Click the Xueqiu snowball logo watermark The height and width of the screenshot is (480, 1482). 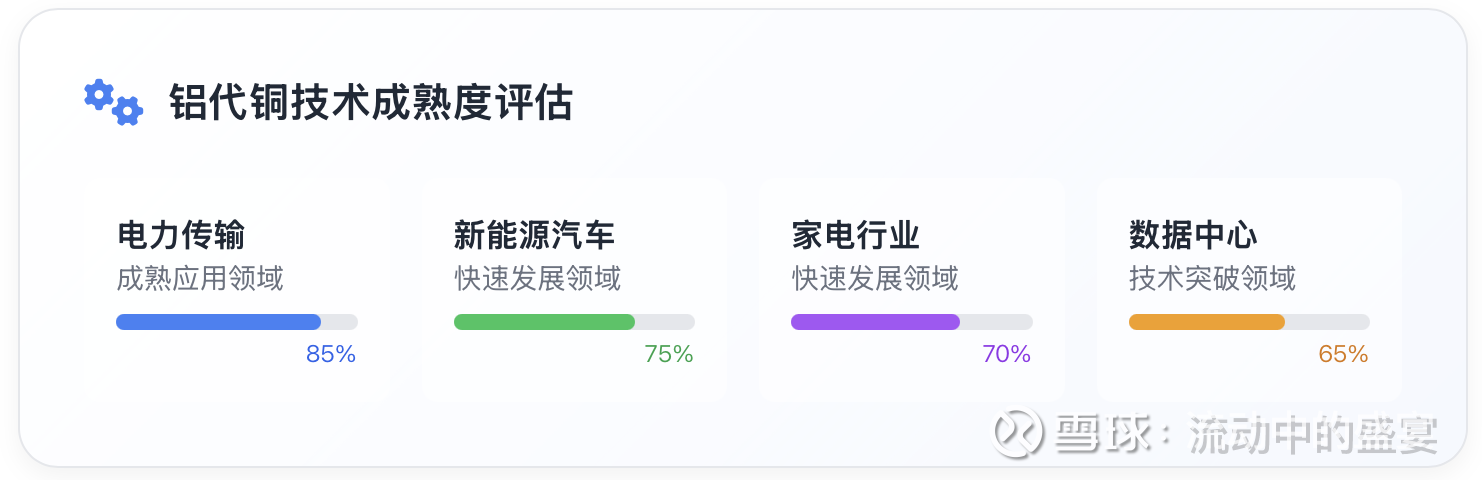point(1018,434)
